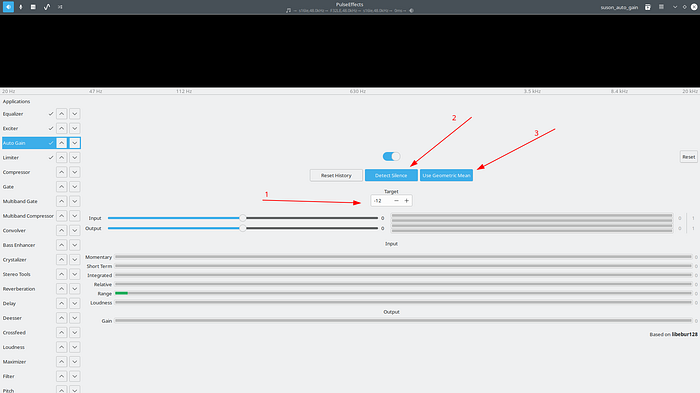Select Reverberation in the effects list
Viewport: 700px width, 393px height.
[19, 289]
